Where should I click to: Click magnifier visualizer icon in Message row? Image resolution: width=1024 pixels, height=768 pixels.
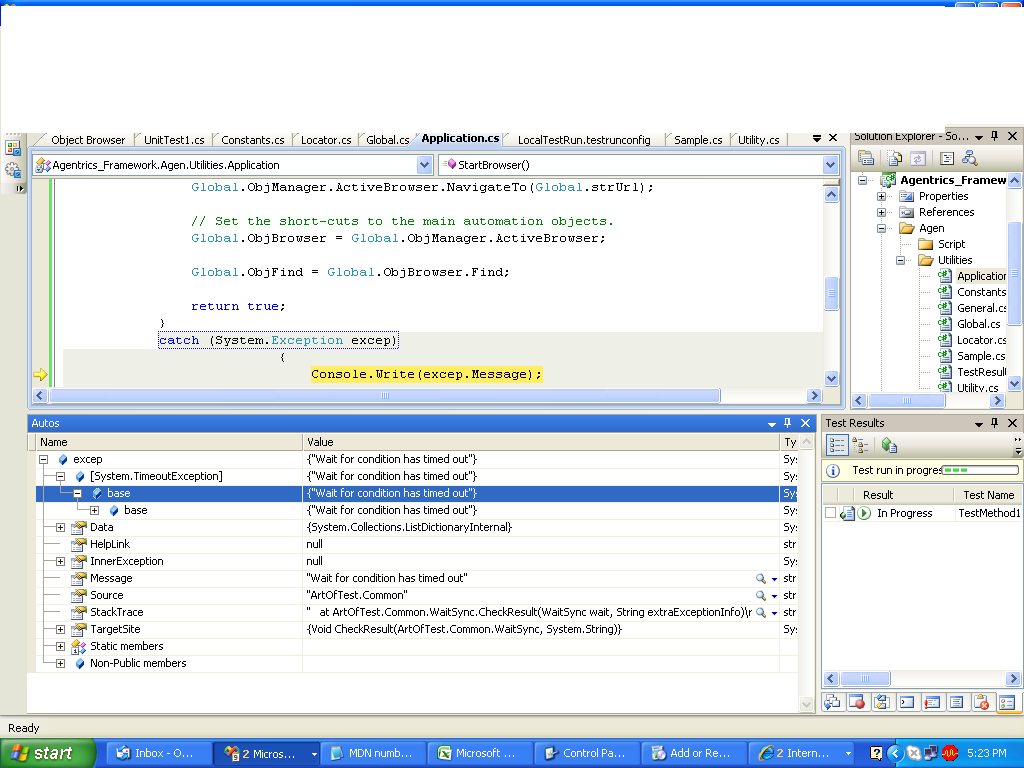761,579
